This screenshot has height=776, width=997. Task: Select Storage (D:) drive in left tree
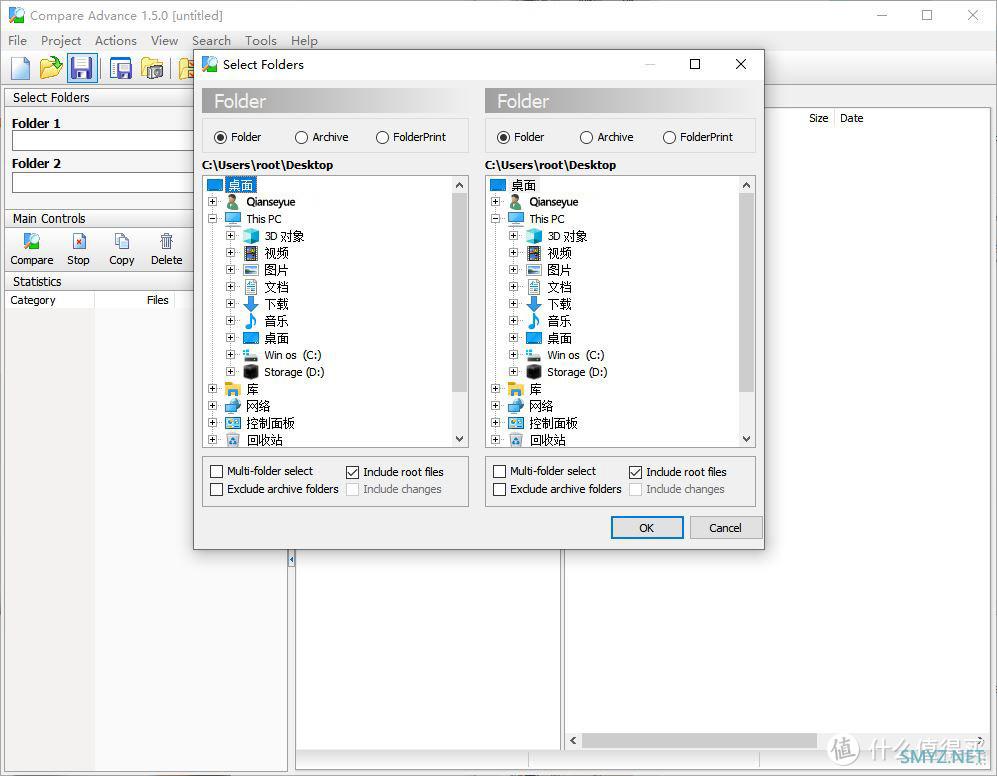pos(294,372)
